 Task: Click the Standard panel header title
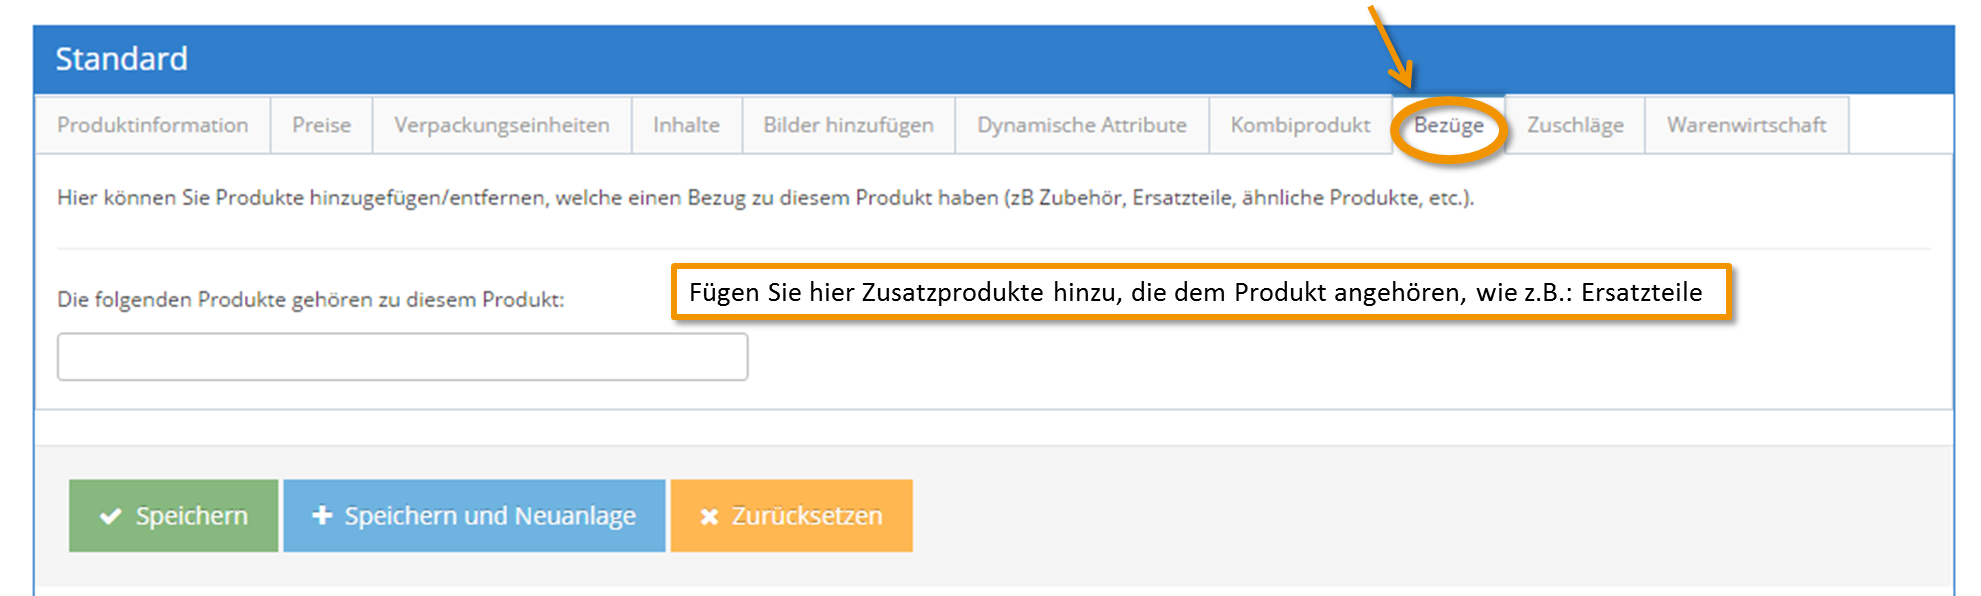click(122, 59)
